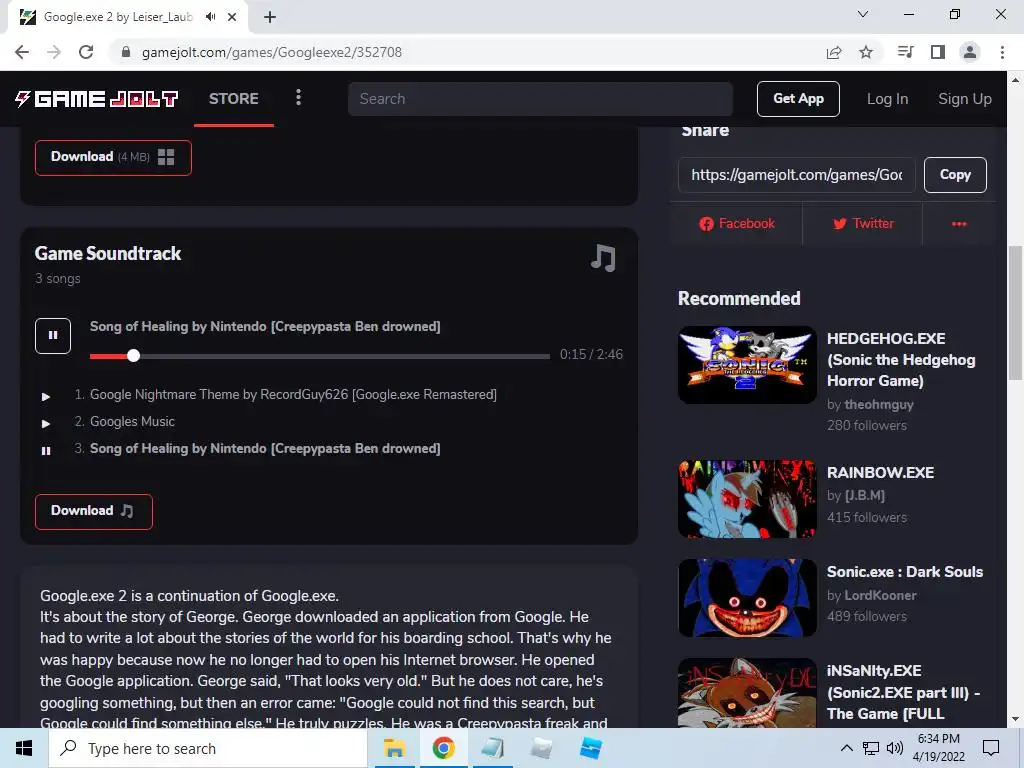Screen dimensions: 1024x768
Task: Open HEDGEHOG.EXE recommended game thumbnail
Action: tap(747, 365)
